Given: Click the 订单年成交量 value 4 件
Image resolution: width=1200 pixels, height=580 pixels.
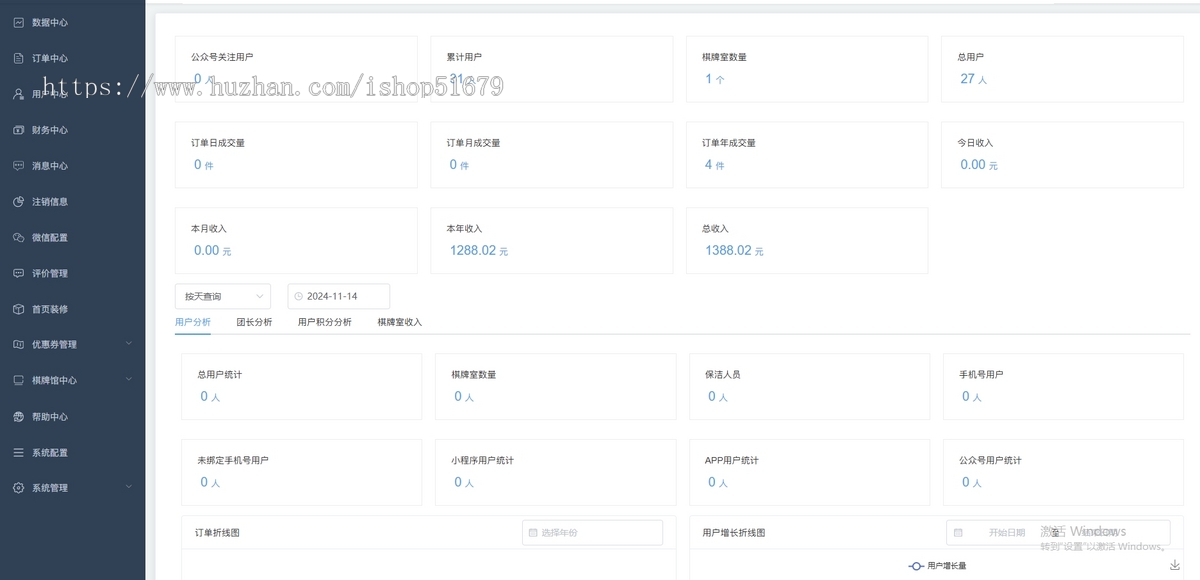Looking at the screenshot, I should (x=714, y=165).
